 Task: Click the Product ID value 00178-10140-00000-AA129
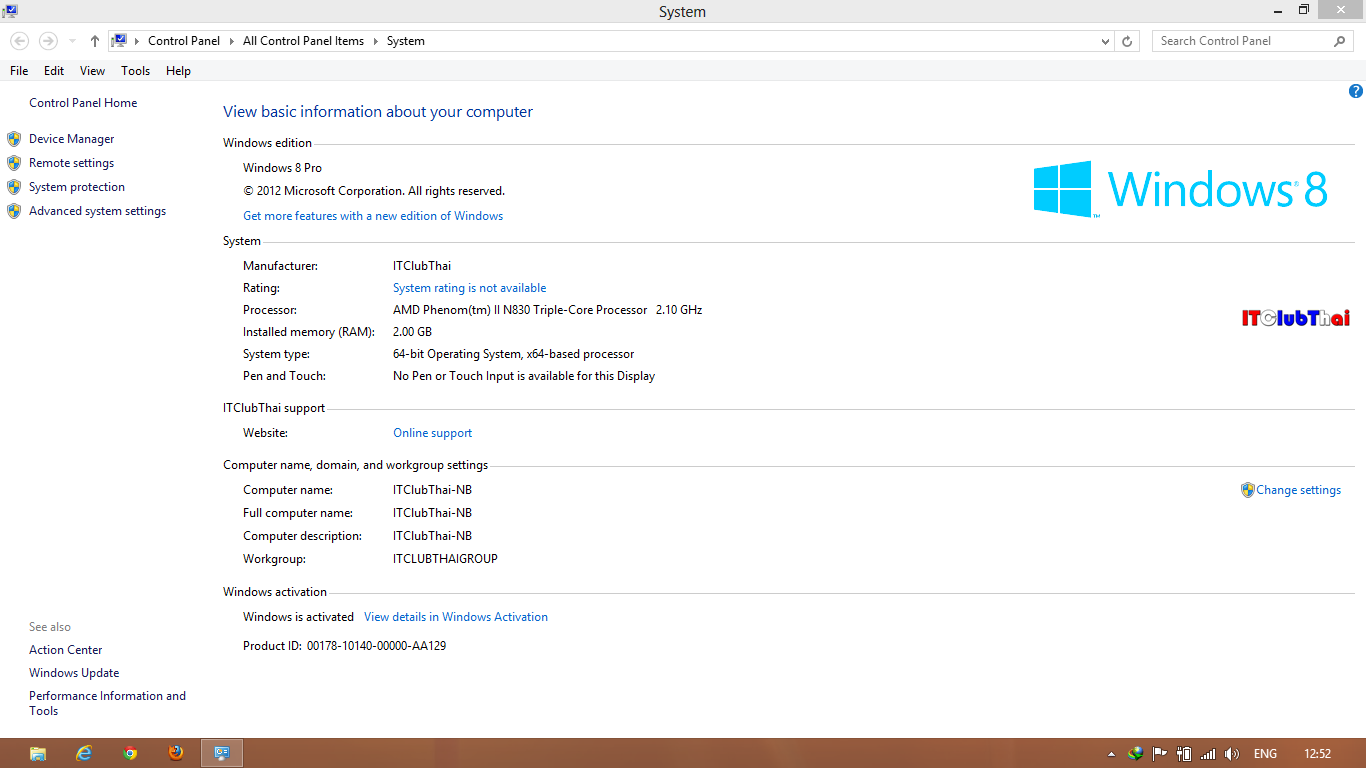[x=377, y=646]
